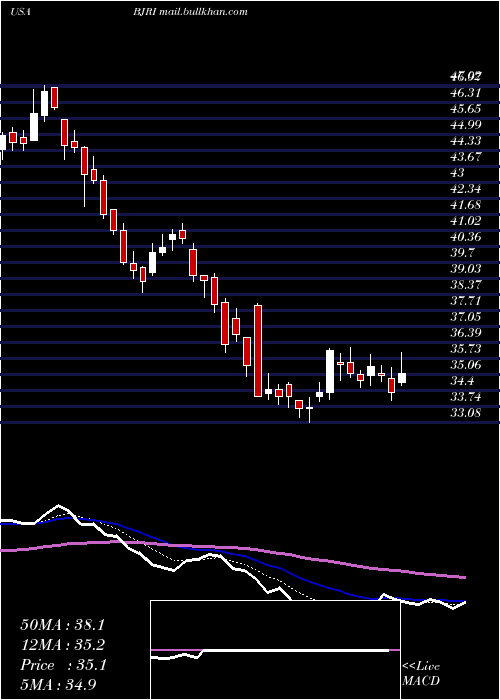500x700 pixels.
Task: Click inside the MACD inset panel
Action: 275,650
